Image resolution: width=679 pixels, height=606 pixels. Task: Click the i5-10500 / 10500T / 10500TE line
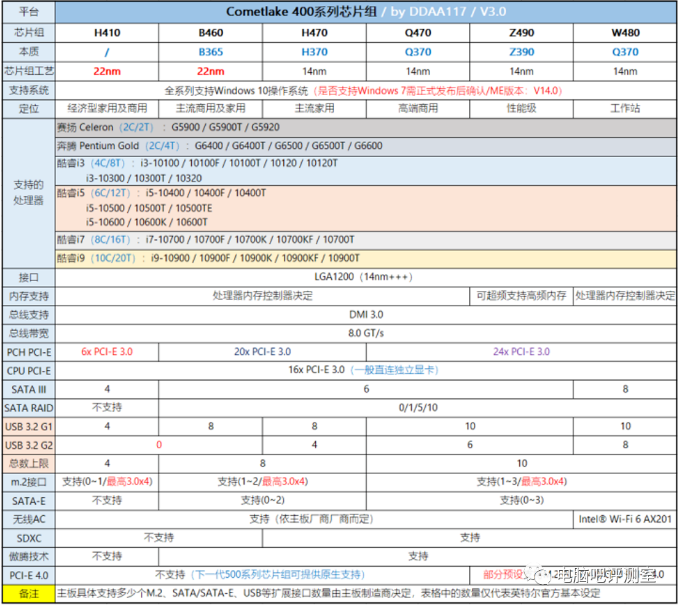[x=149, y=208]
